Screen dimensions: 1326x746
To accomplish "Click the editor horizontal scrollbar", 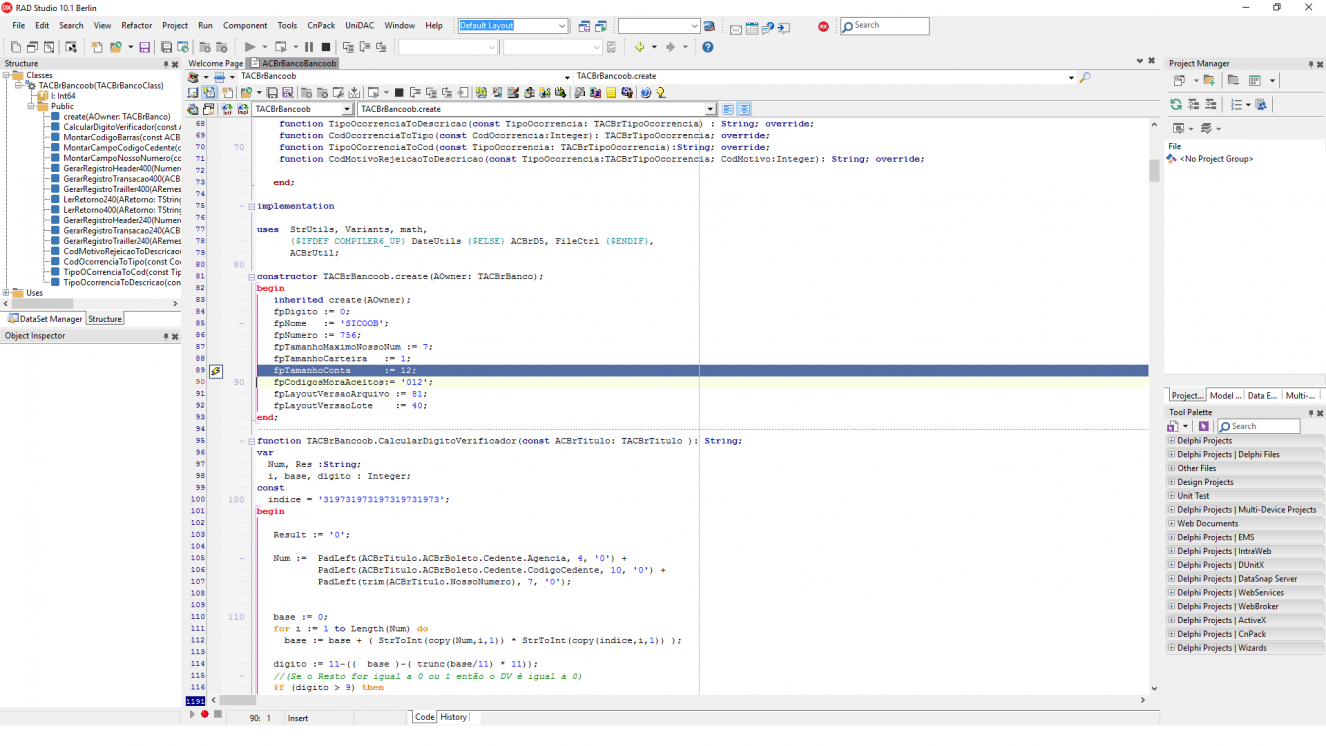I will tap(680, 700).
